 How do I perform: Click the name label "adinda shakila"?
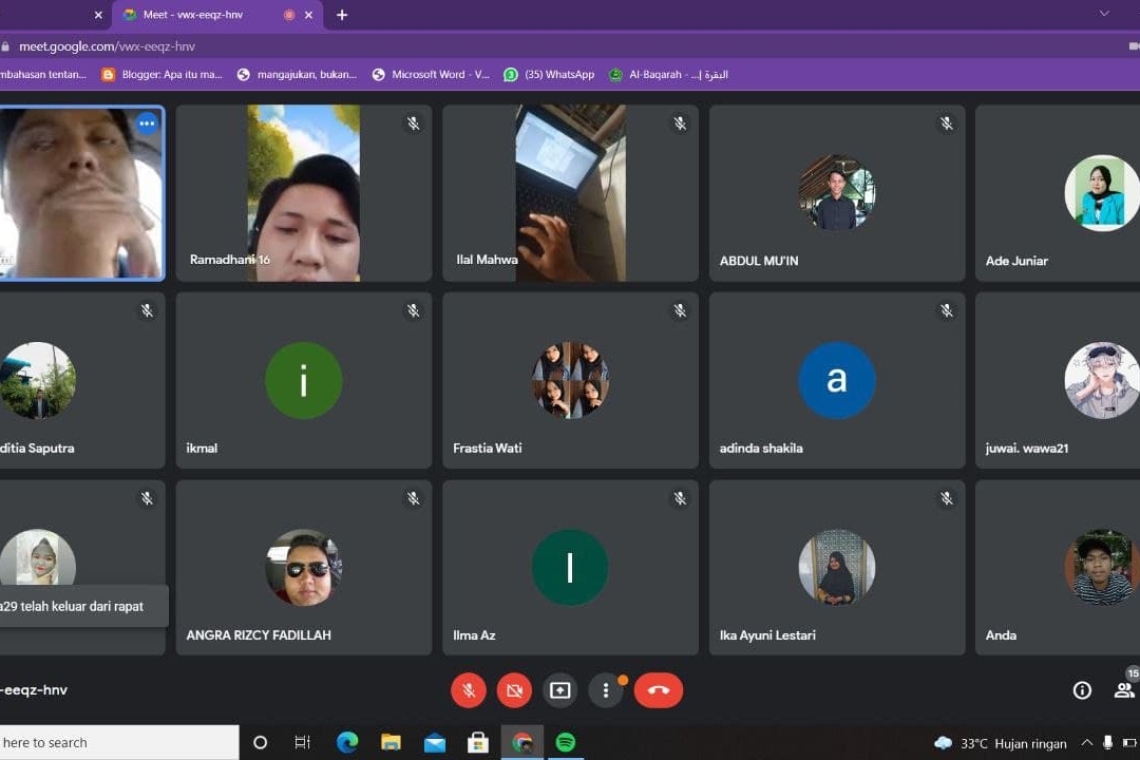point(761,448)
